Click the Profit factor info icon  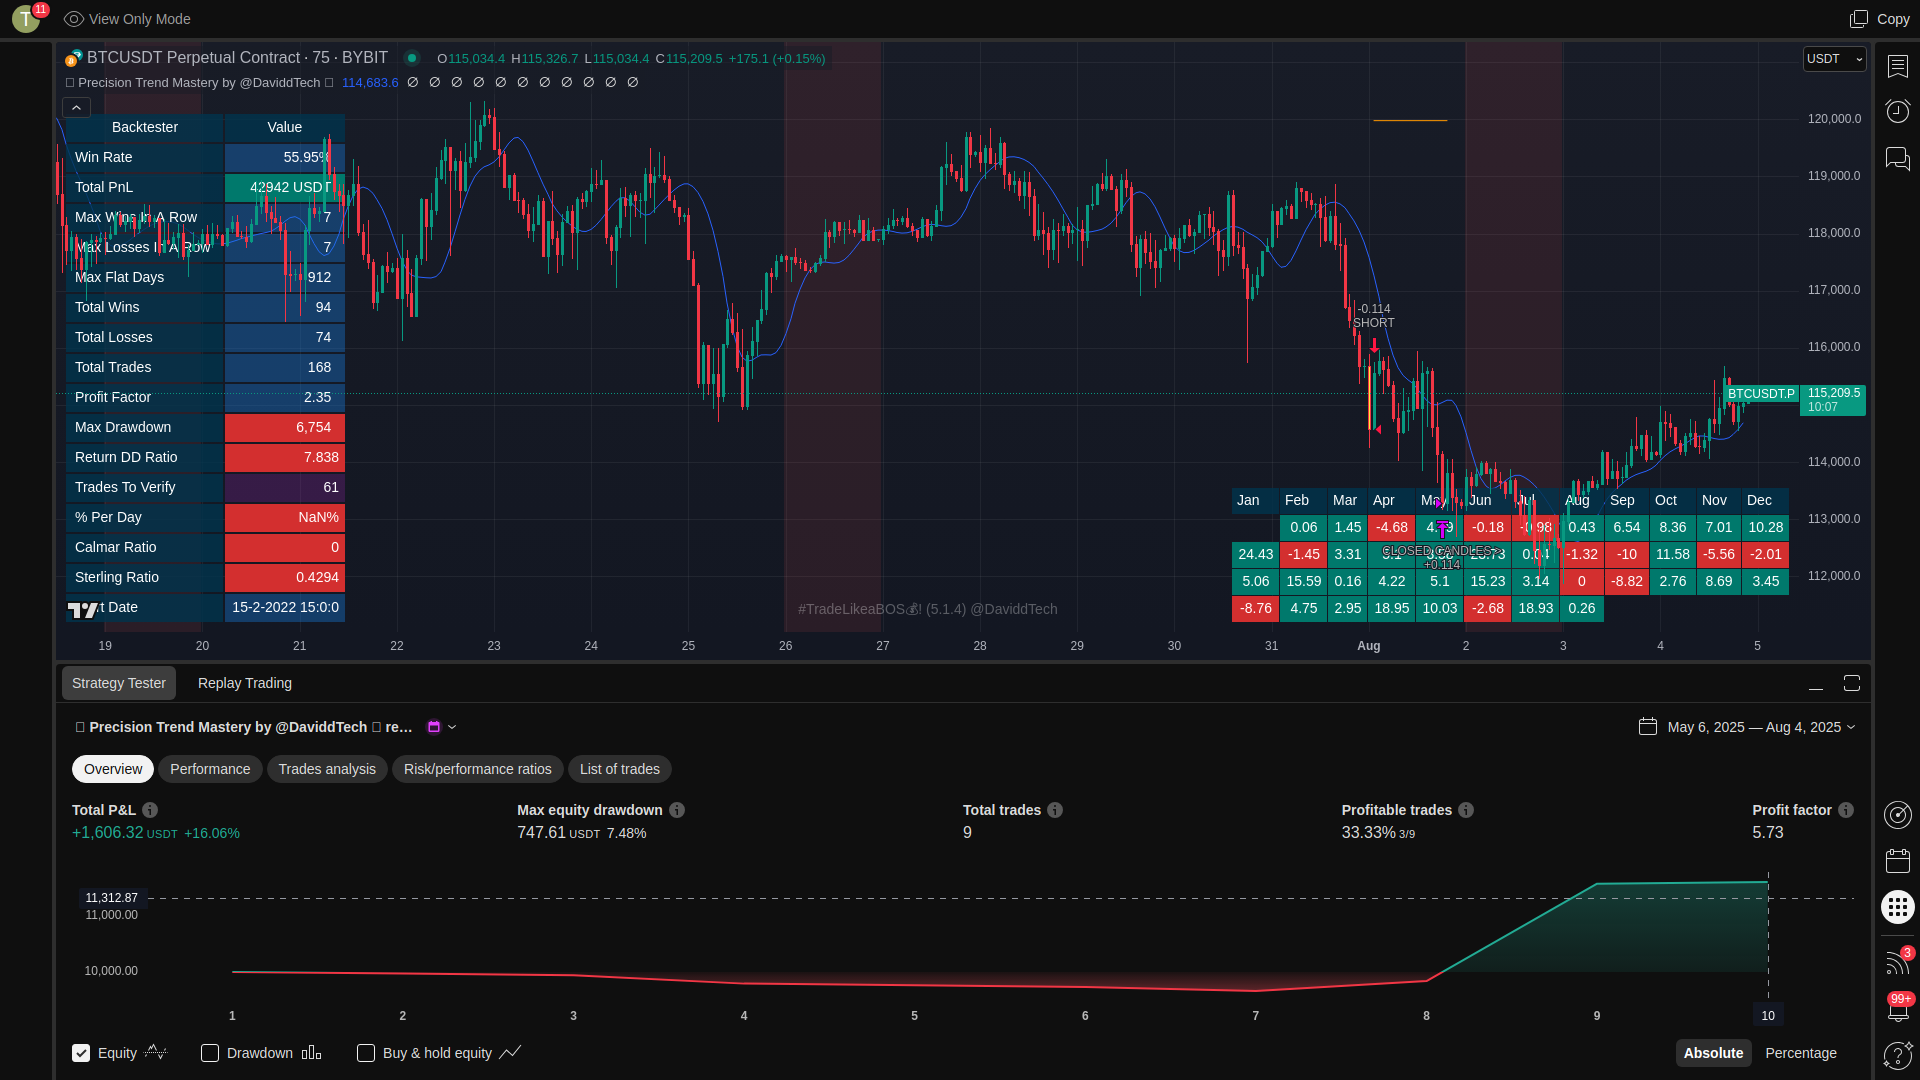coord(1846,810)
